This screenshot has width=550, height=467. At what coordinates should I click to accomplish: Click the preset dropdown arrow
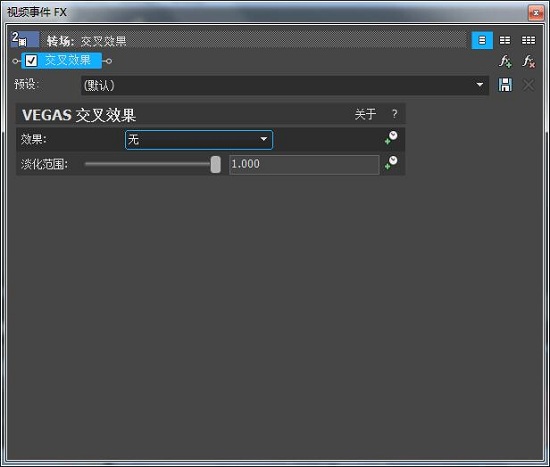click(x=479, y=85)
